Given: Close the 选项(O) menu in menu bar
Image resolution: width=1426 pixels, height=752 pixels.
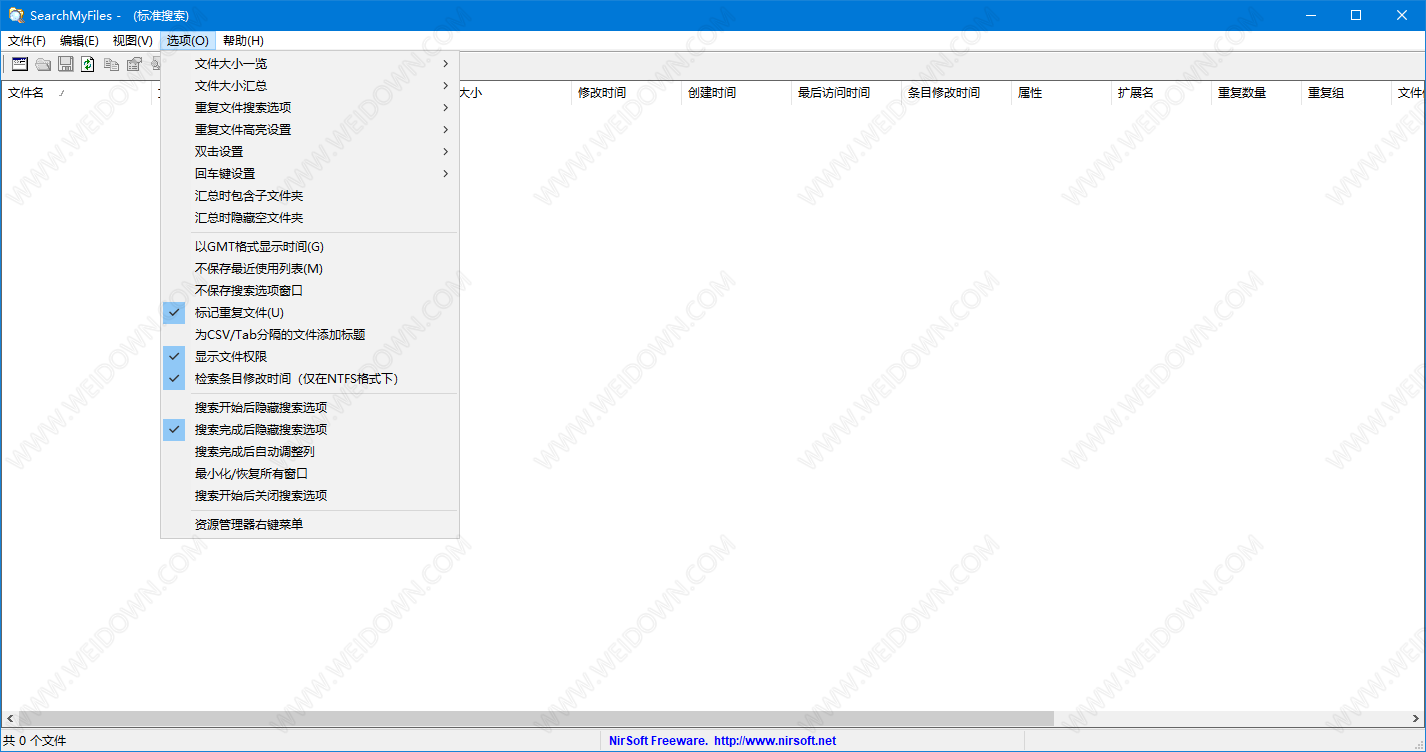Looking at the screenshot, I should point(188,41).
